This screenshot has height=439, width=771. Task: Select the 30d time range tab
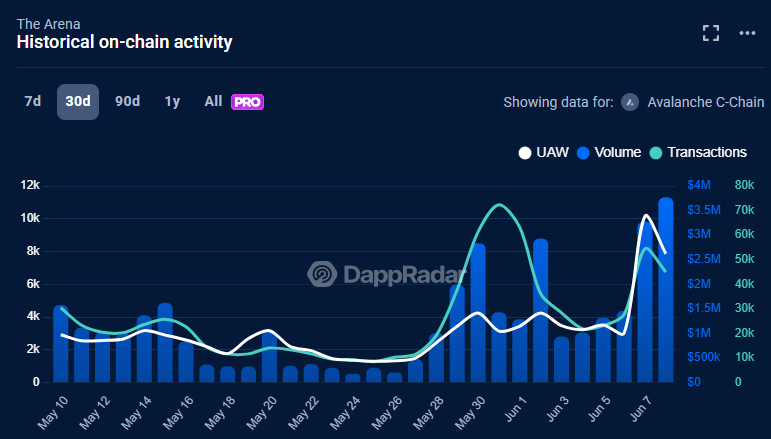coord(78,102)
